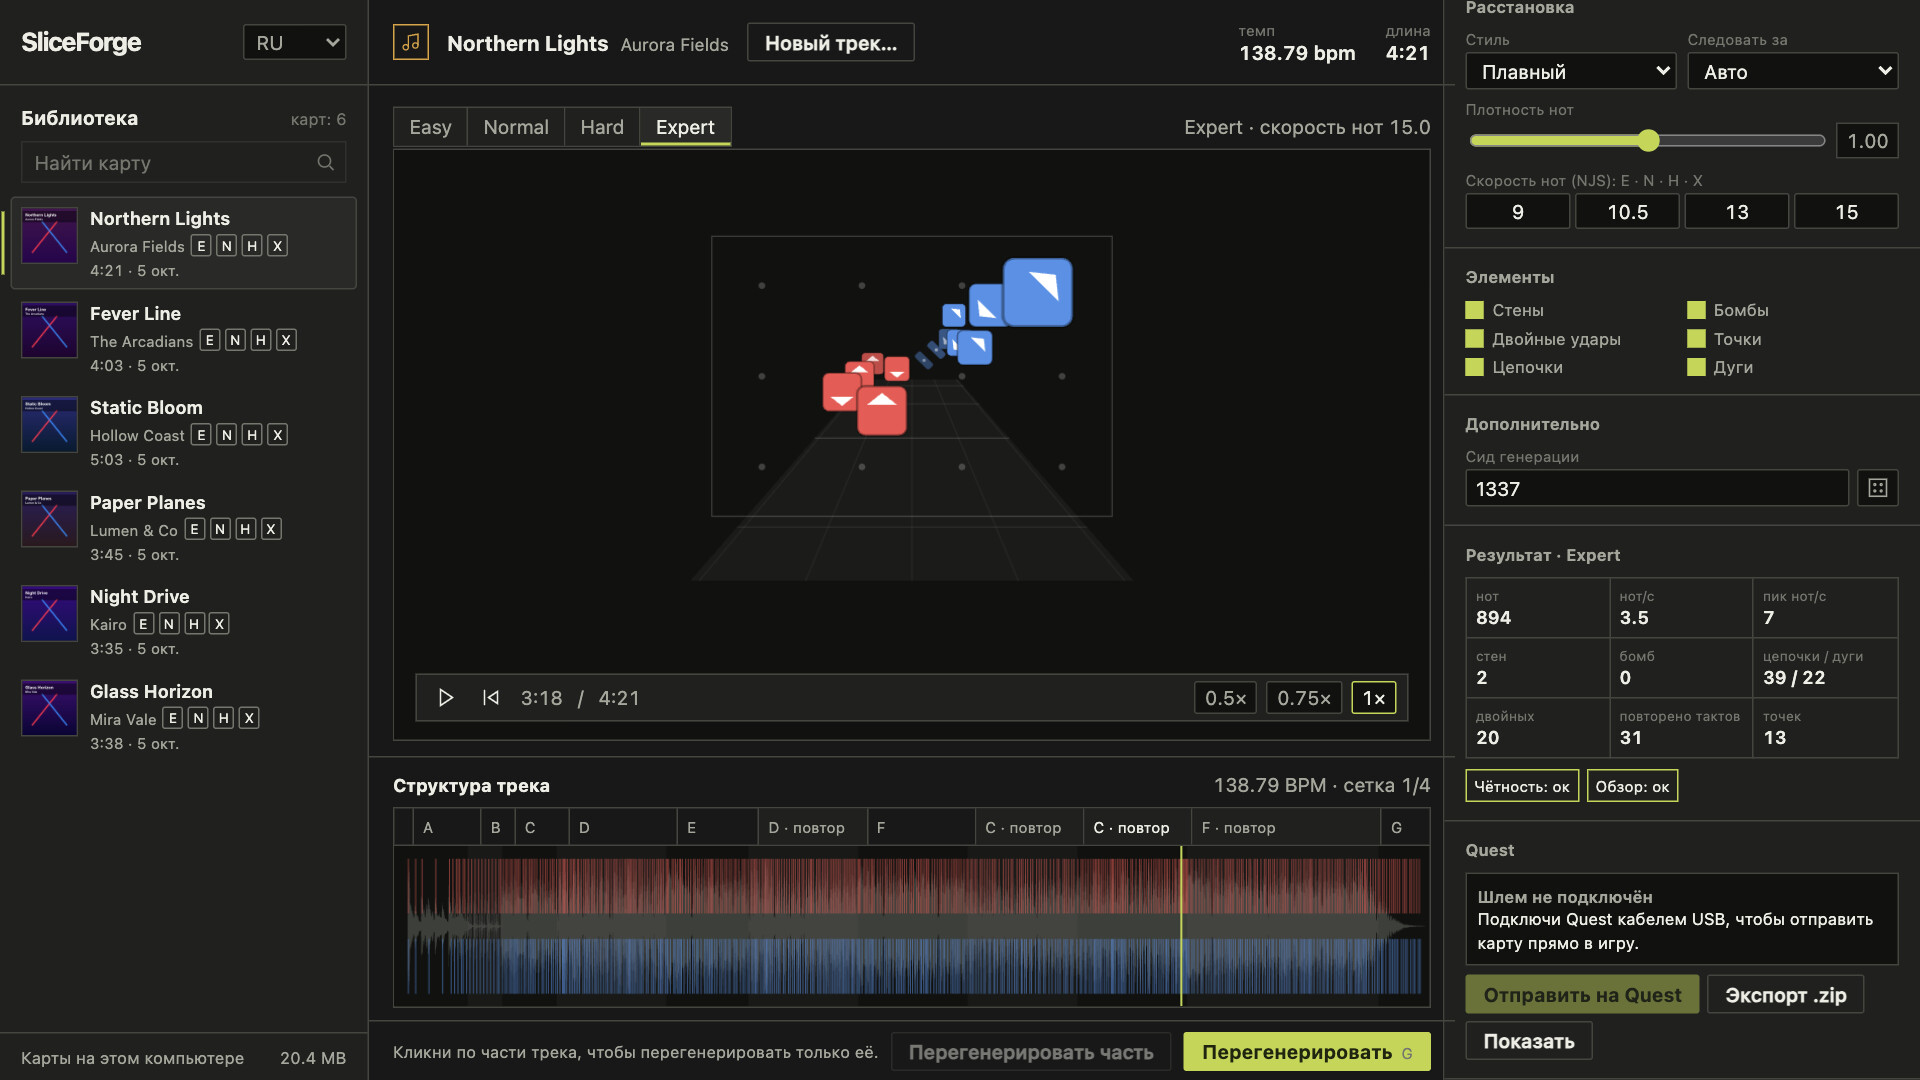1920x1080 pixels.
Task: Select section G in track structure
Action: pos(1405,827)
